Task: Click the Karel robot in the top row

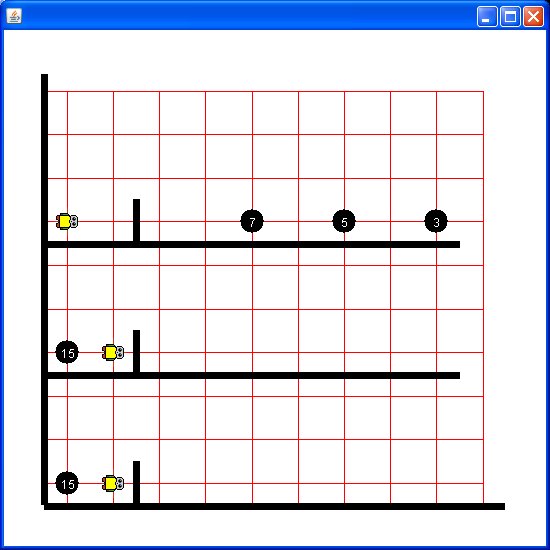Action: pos(67,222)
